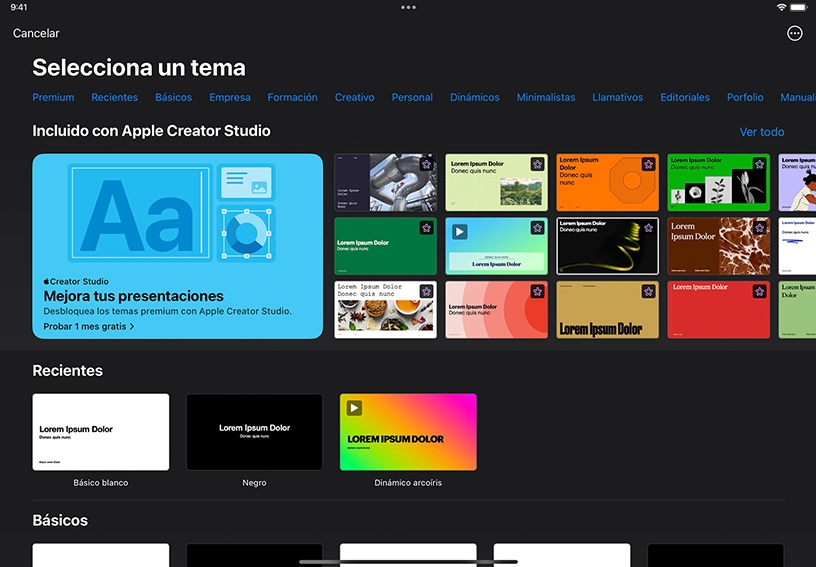Click the premium badge on the red theme
This screenshot has width=816, height=567.
pyautogui.click(x=759, y=291)
